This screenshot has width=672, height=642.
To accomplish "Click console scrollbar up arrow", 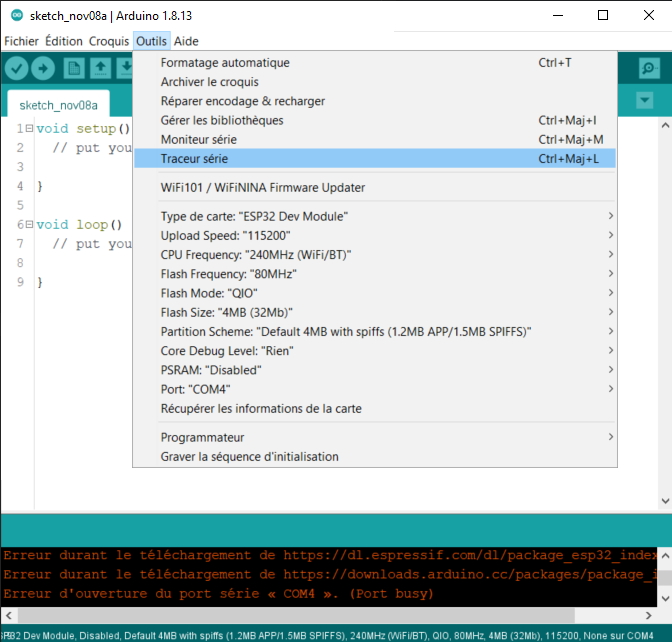I will [x=665, y=556].
